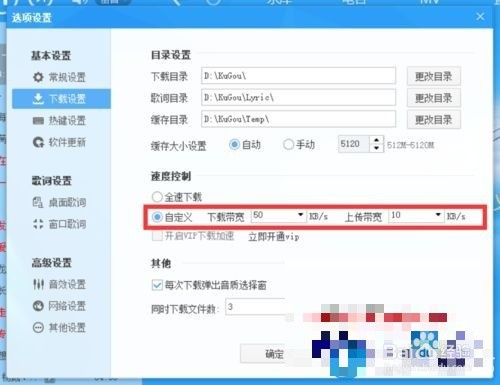Click 更改目录 for 缓存目录
The image size is (500, 385).
(434, 119)
